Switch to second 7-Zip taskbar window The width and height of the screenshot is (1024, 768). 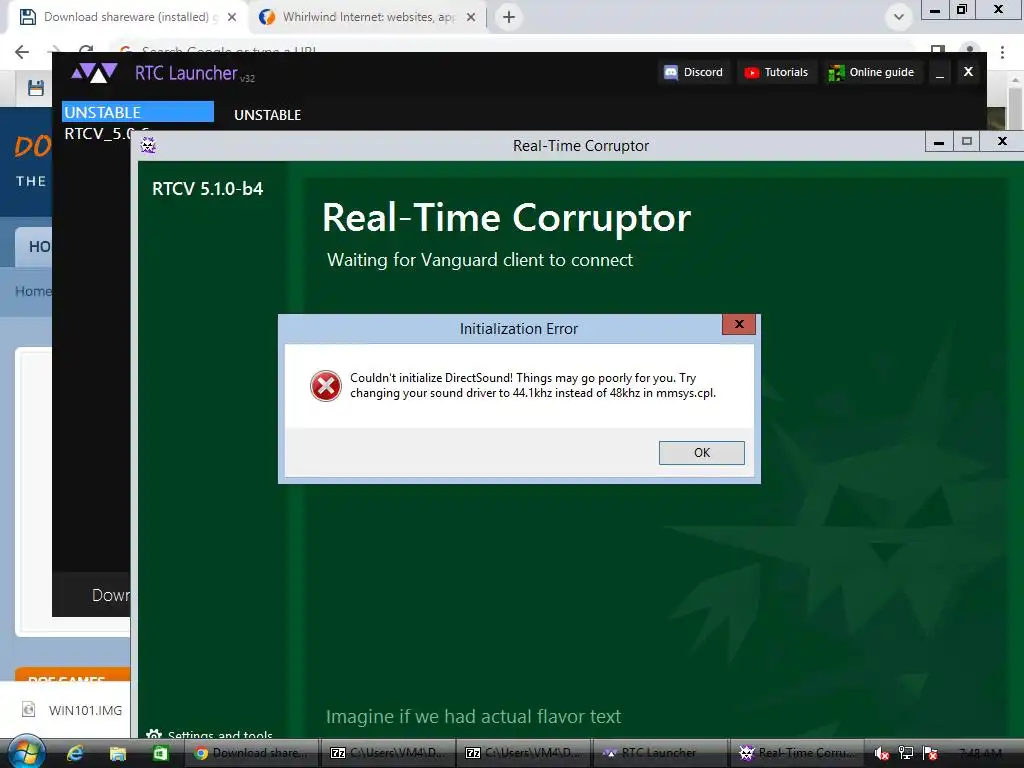[x=524, y=753]
